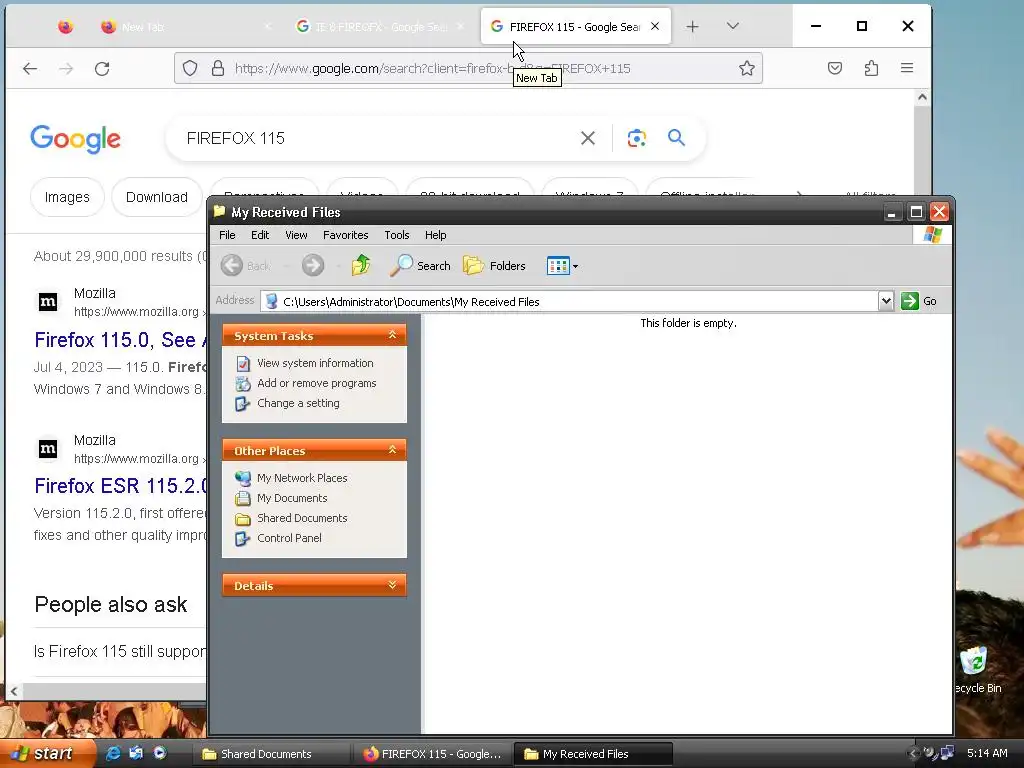
Task: Click Show Desktop quick launch icon
Action: (136, 754)
